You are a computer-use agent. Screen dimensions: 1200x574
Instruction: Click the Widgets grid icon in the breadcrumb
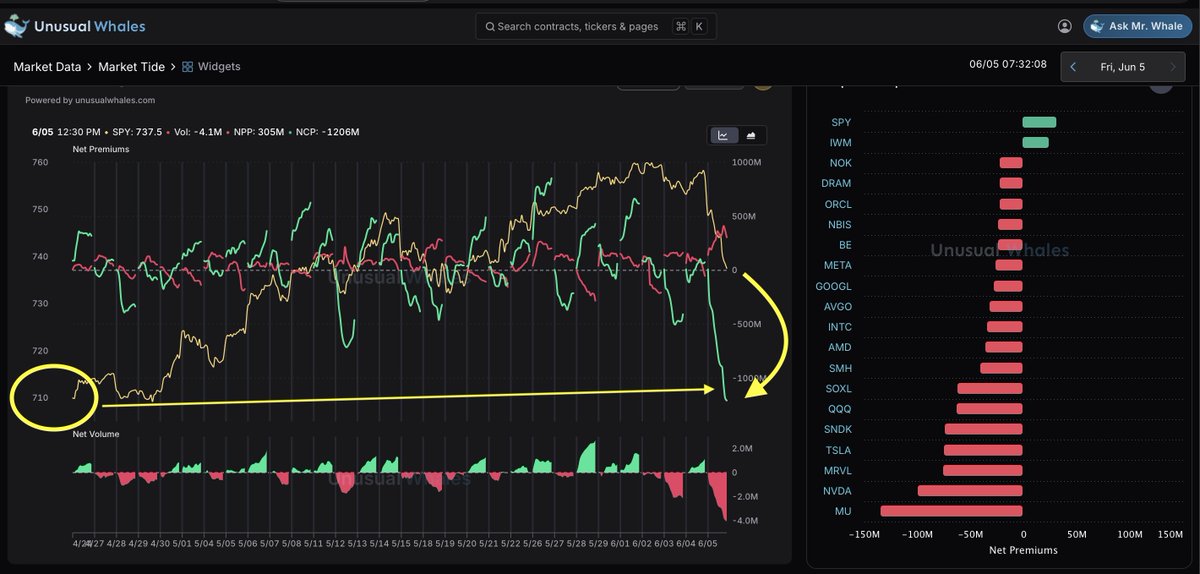(x=188, y=67)
